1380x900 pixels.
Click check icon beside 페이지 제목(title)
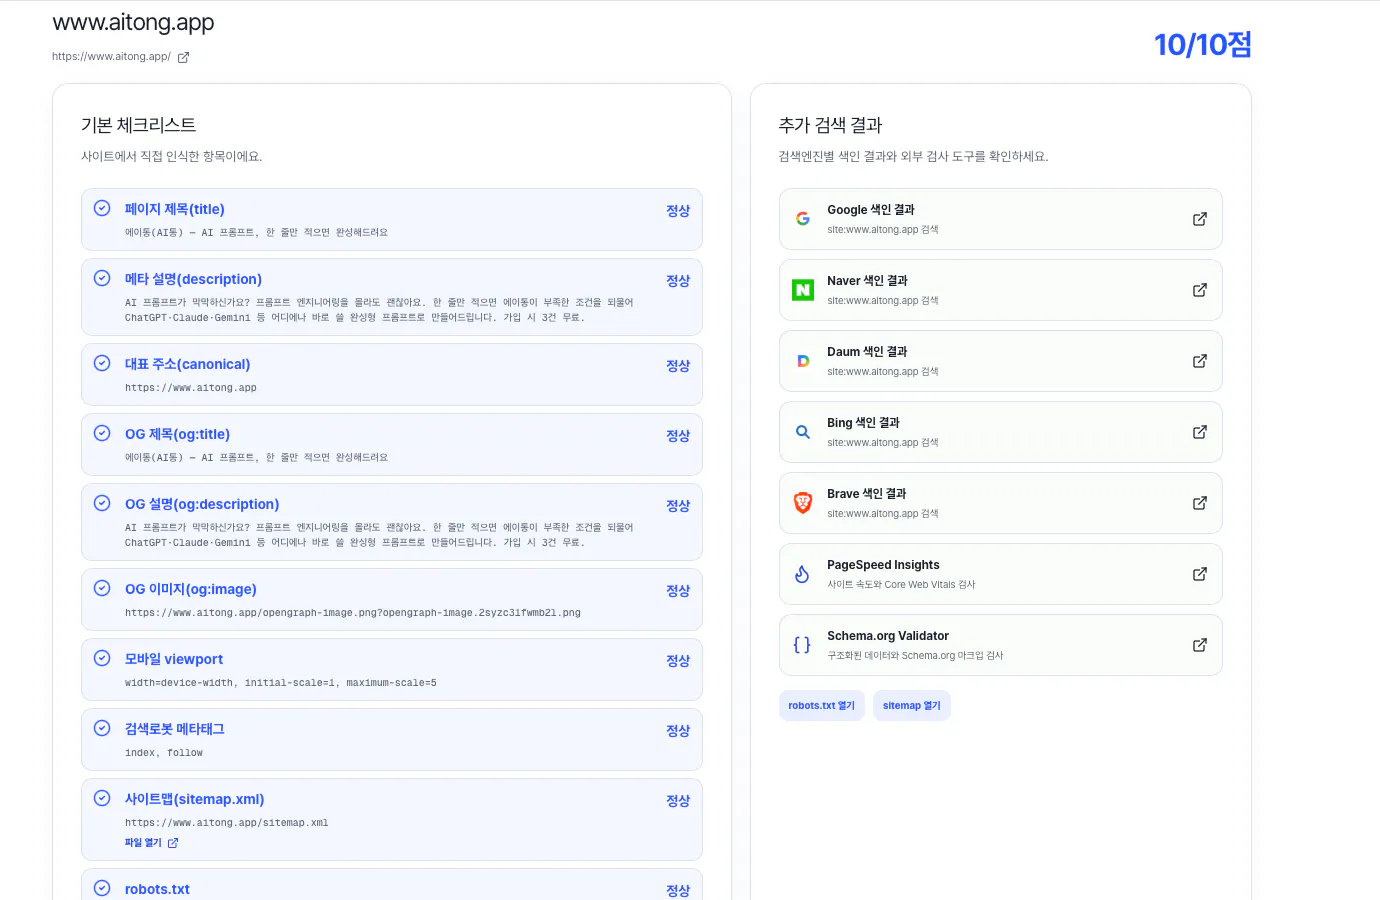[102, 208]
